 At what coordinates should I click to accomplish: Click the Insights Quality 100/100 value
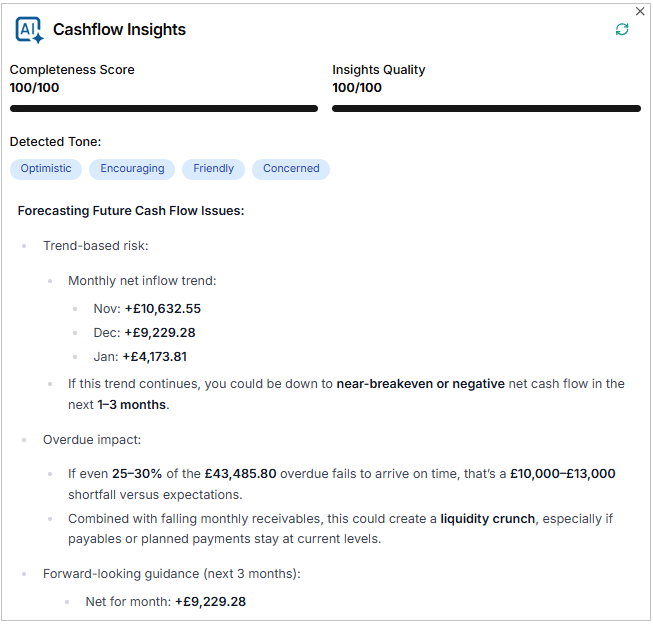tap(357, 88)
